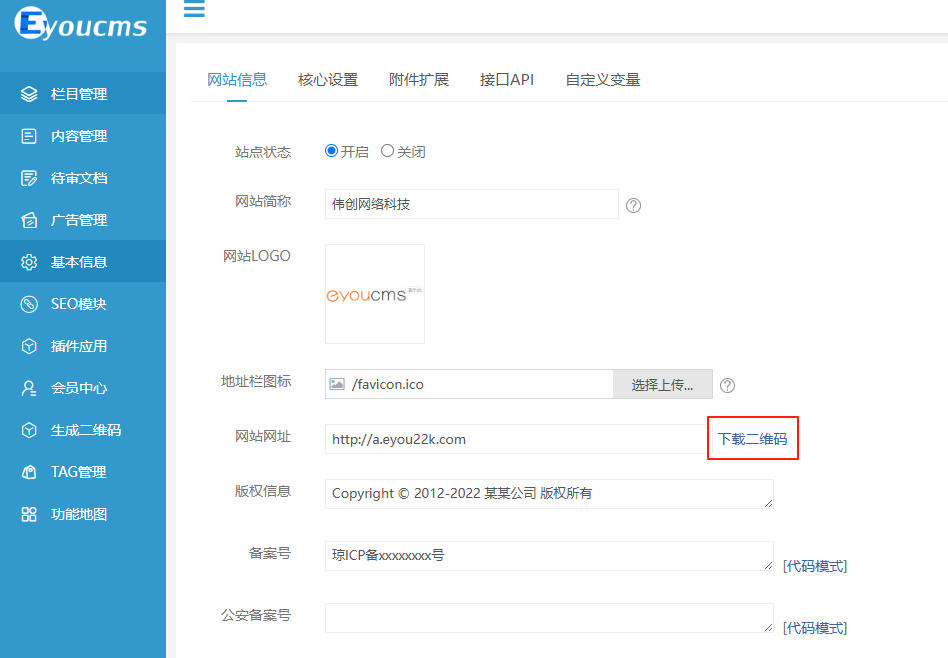The image size is (948, 658).
Task: Click the 网站简称 input field
Action: [472, 204]
